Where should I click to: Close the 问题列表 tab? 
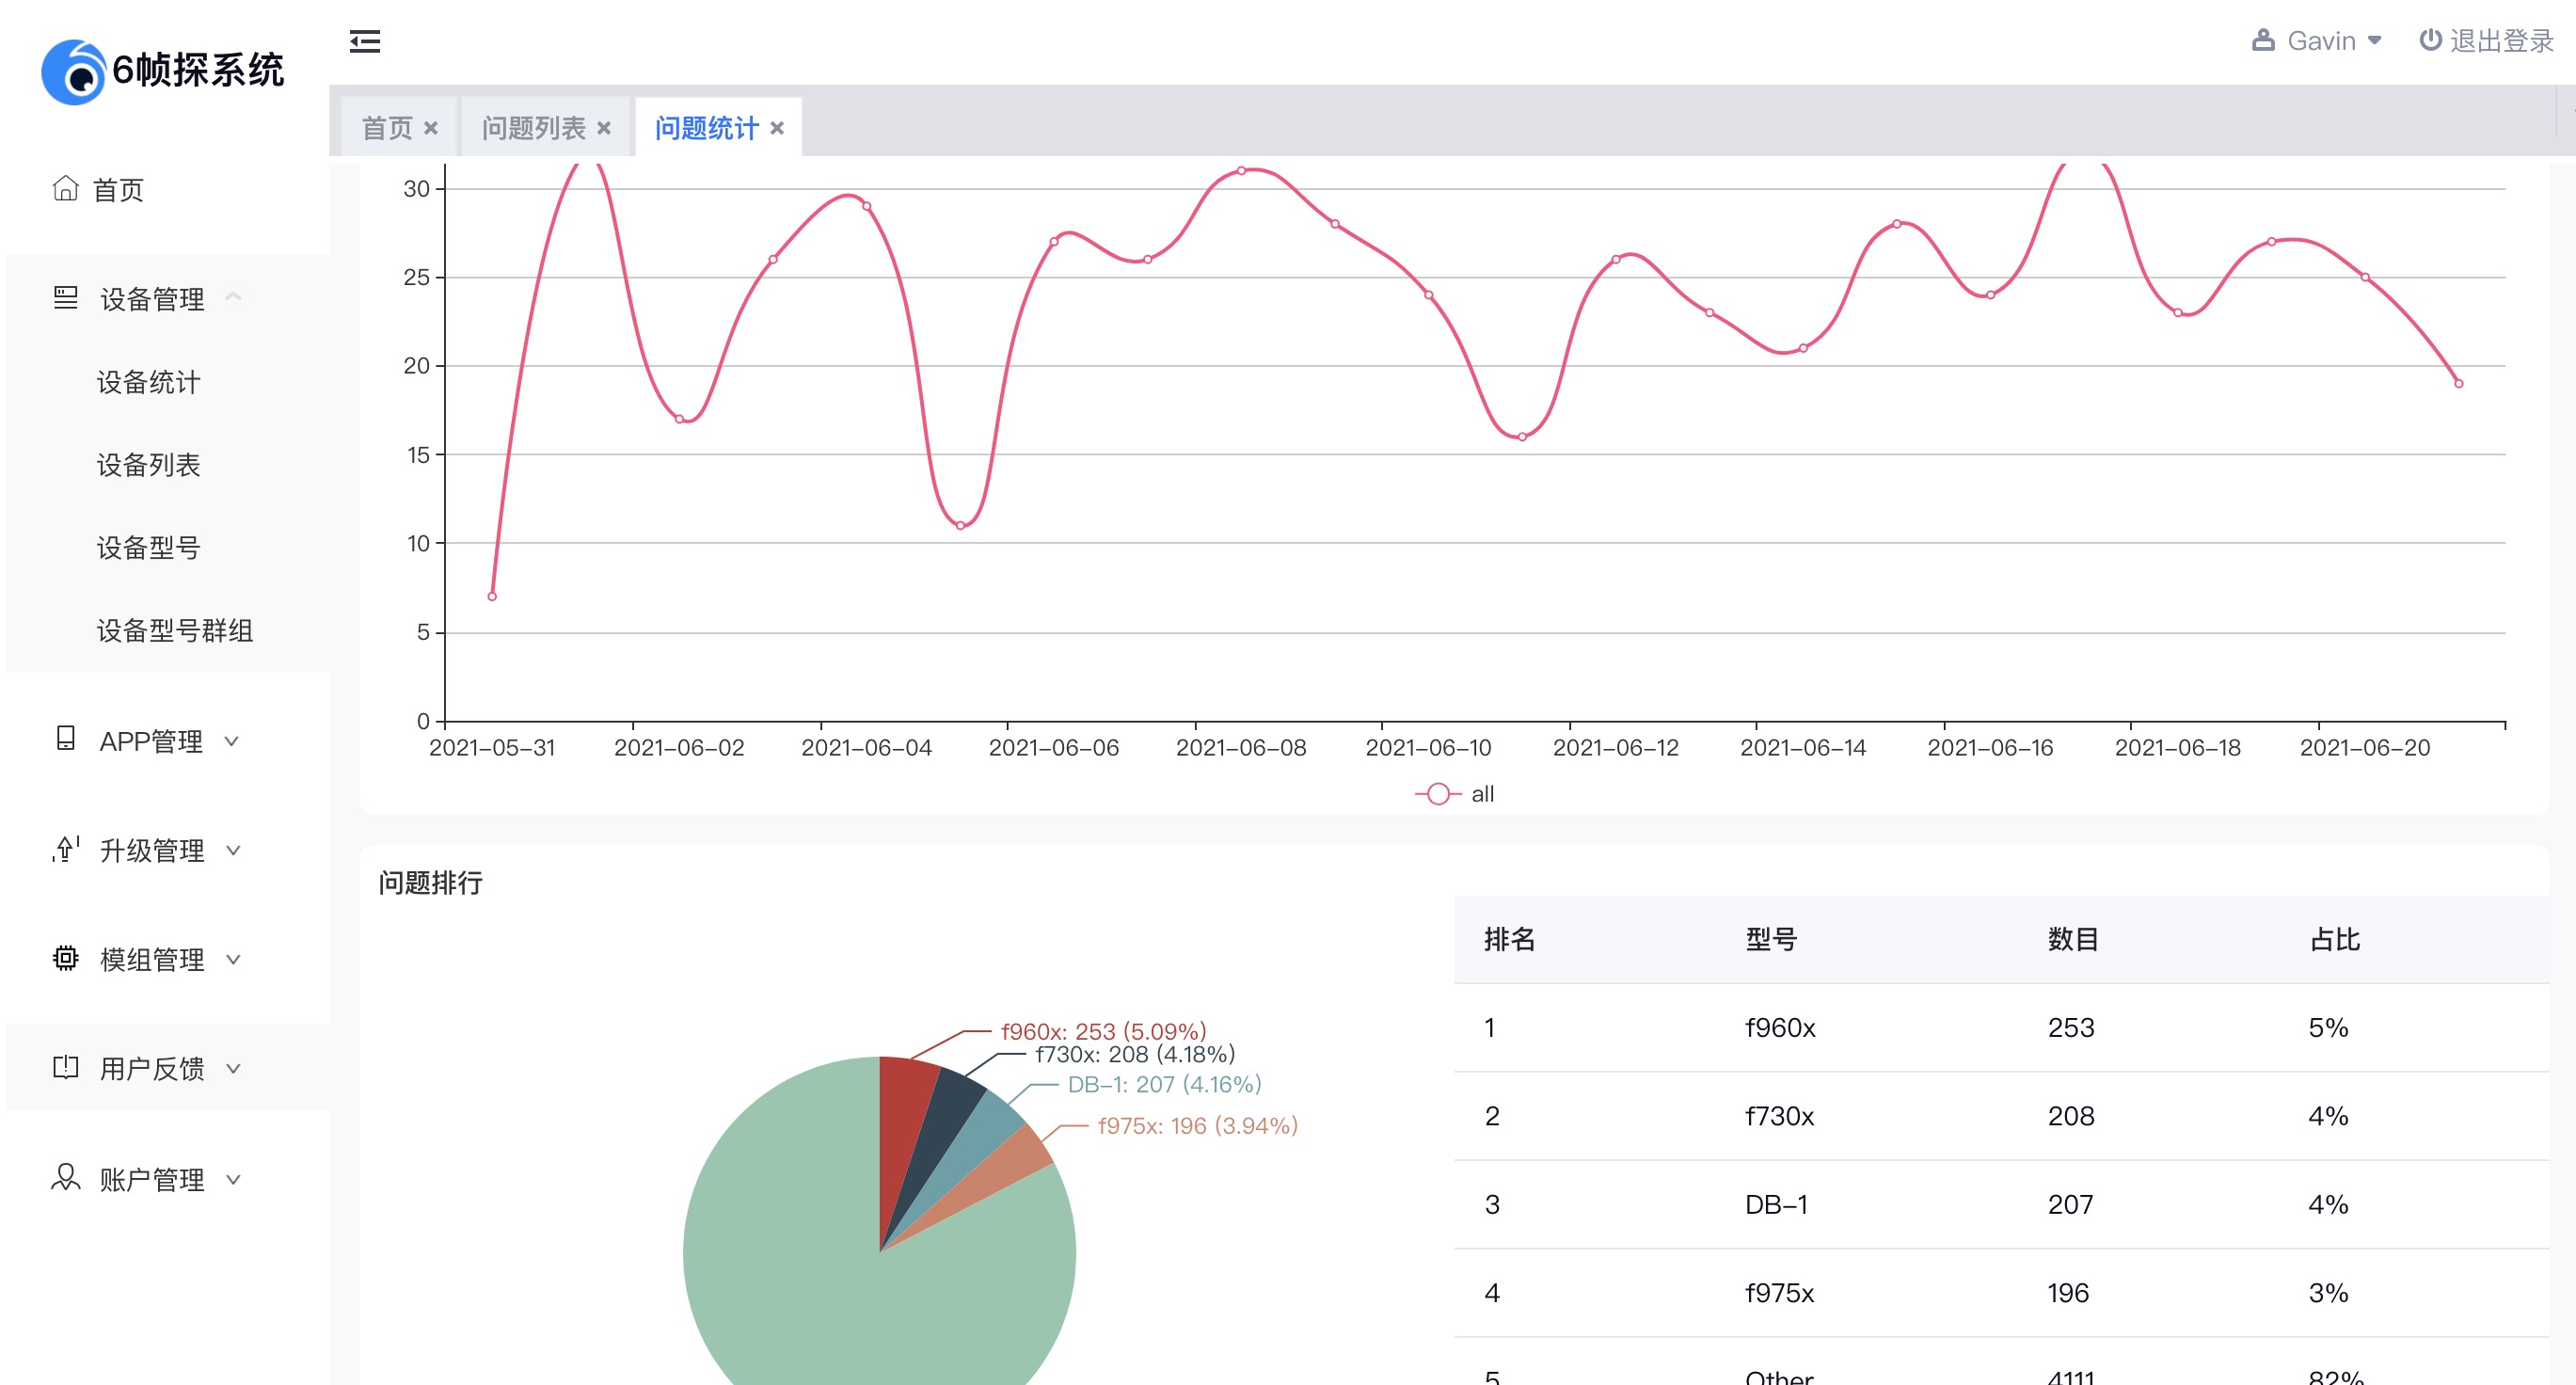tap(604, 128)
